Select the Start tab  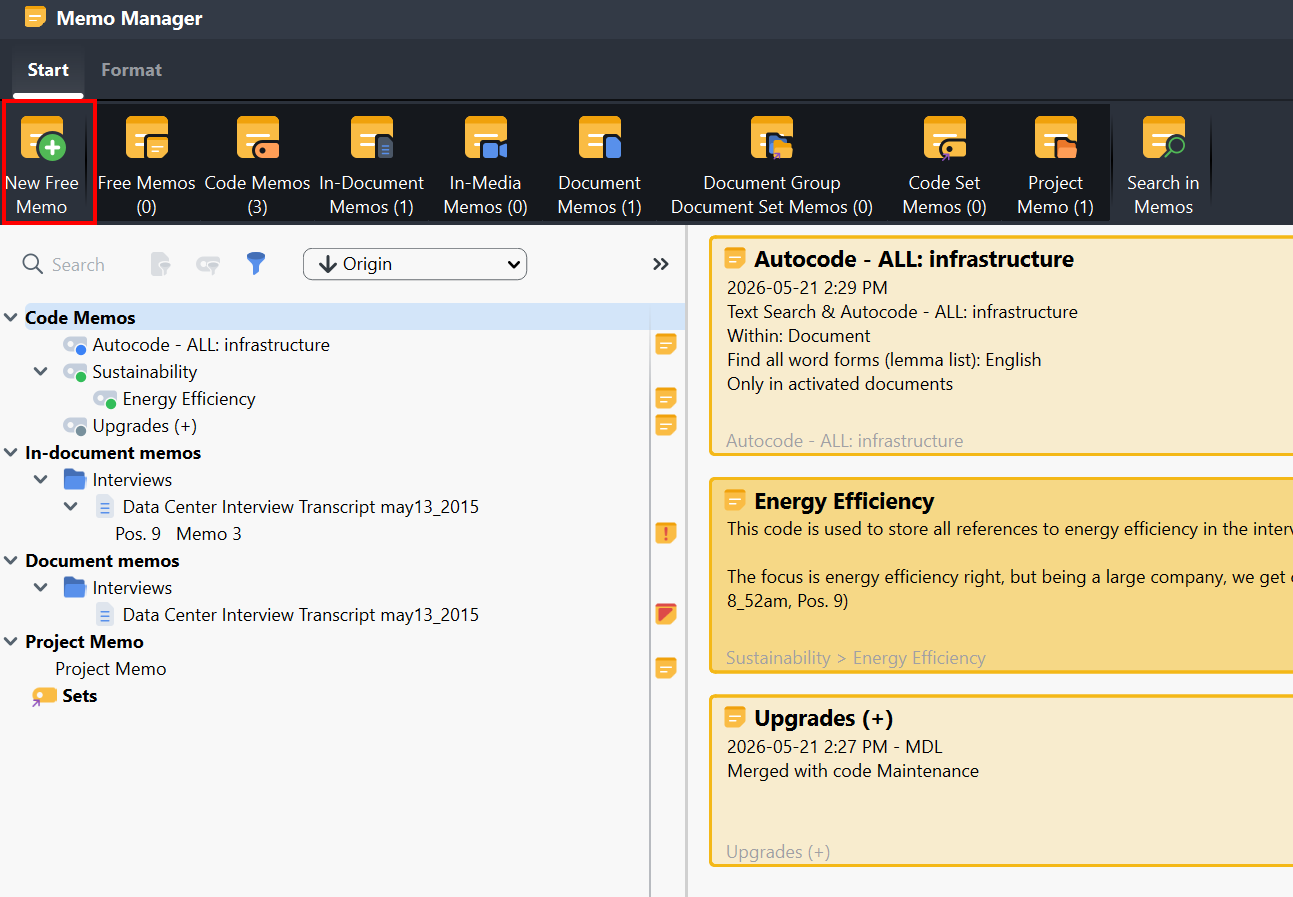(x=48, y=70)
